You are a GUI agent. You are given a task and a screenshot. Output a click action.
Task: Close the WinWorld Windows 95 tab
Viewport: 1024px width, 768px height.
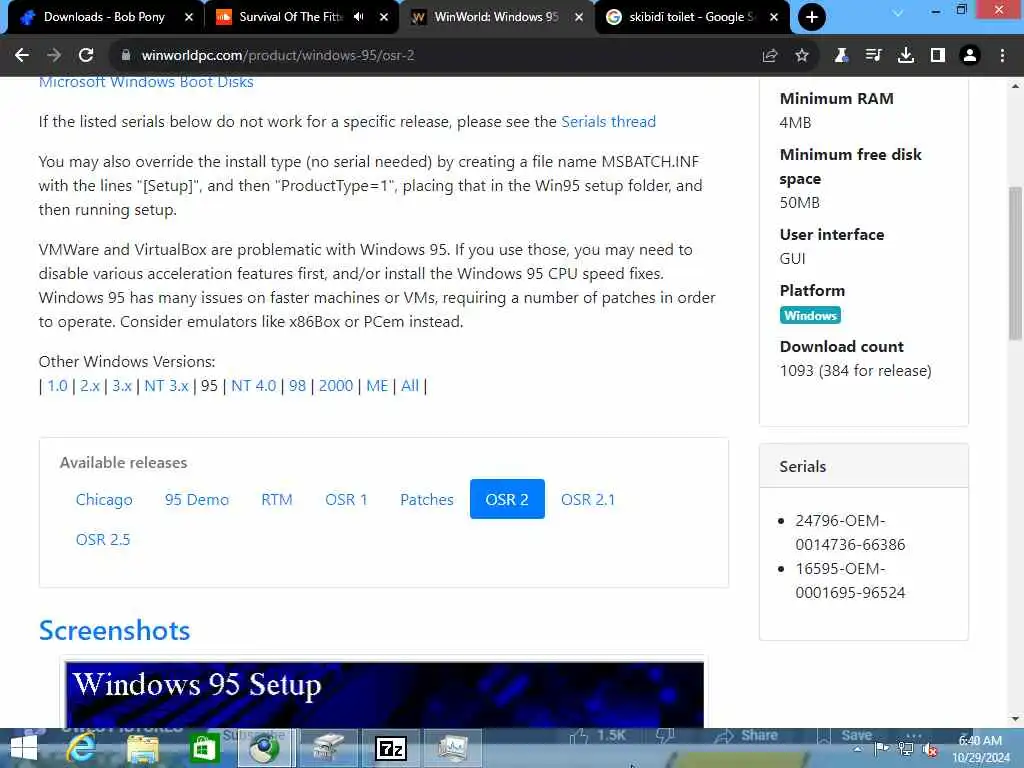point(579,17)
